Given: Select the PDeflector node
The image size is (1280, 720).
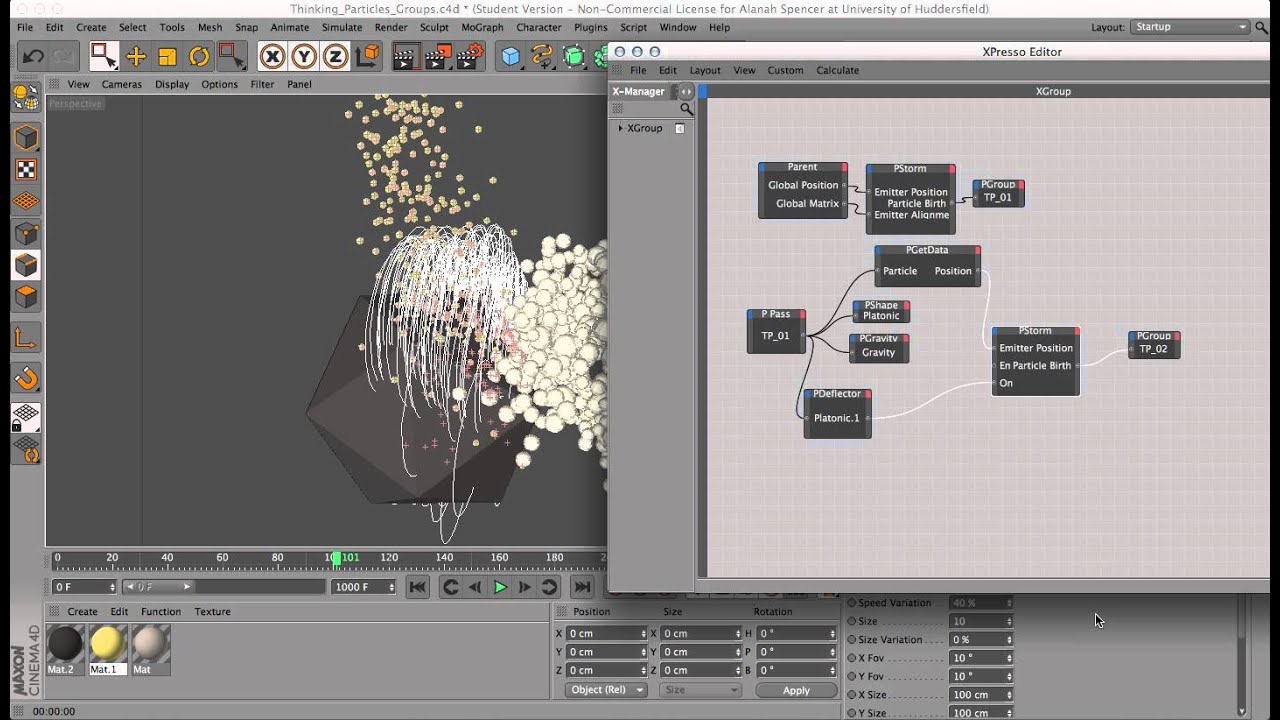Looking at the screenshot, I should (837, 413).
